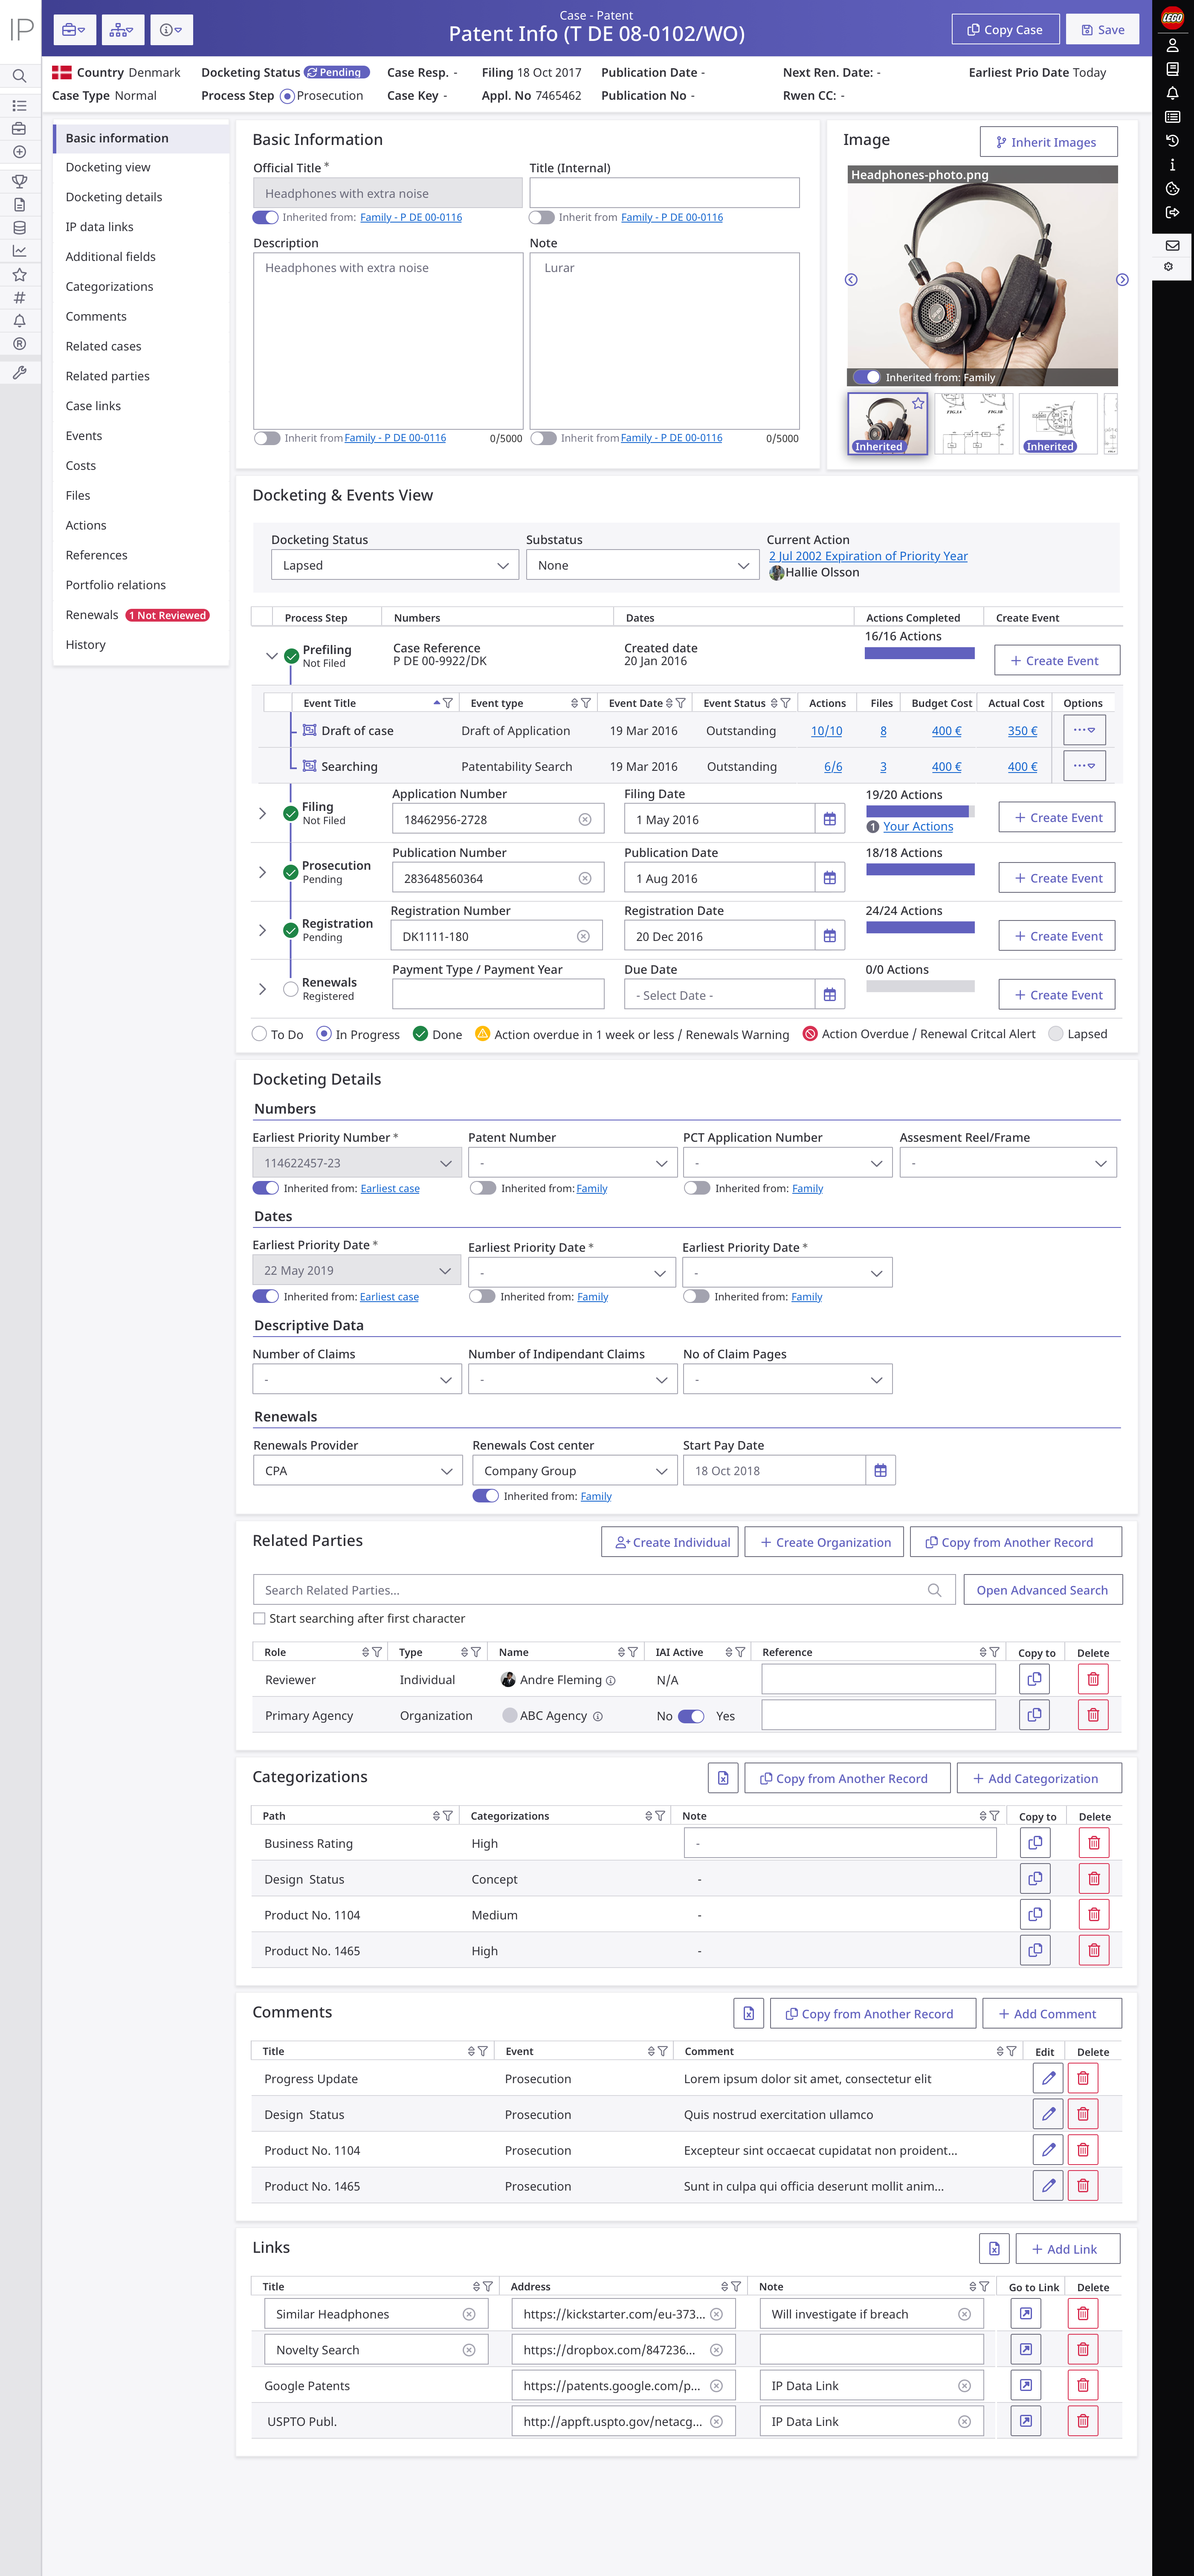The height and width of the screenshot is (2576, 1194).
Task: Toggle Official Title inherited from family switch
Action: 265,217
